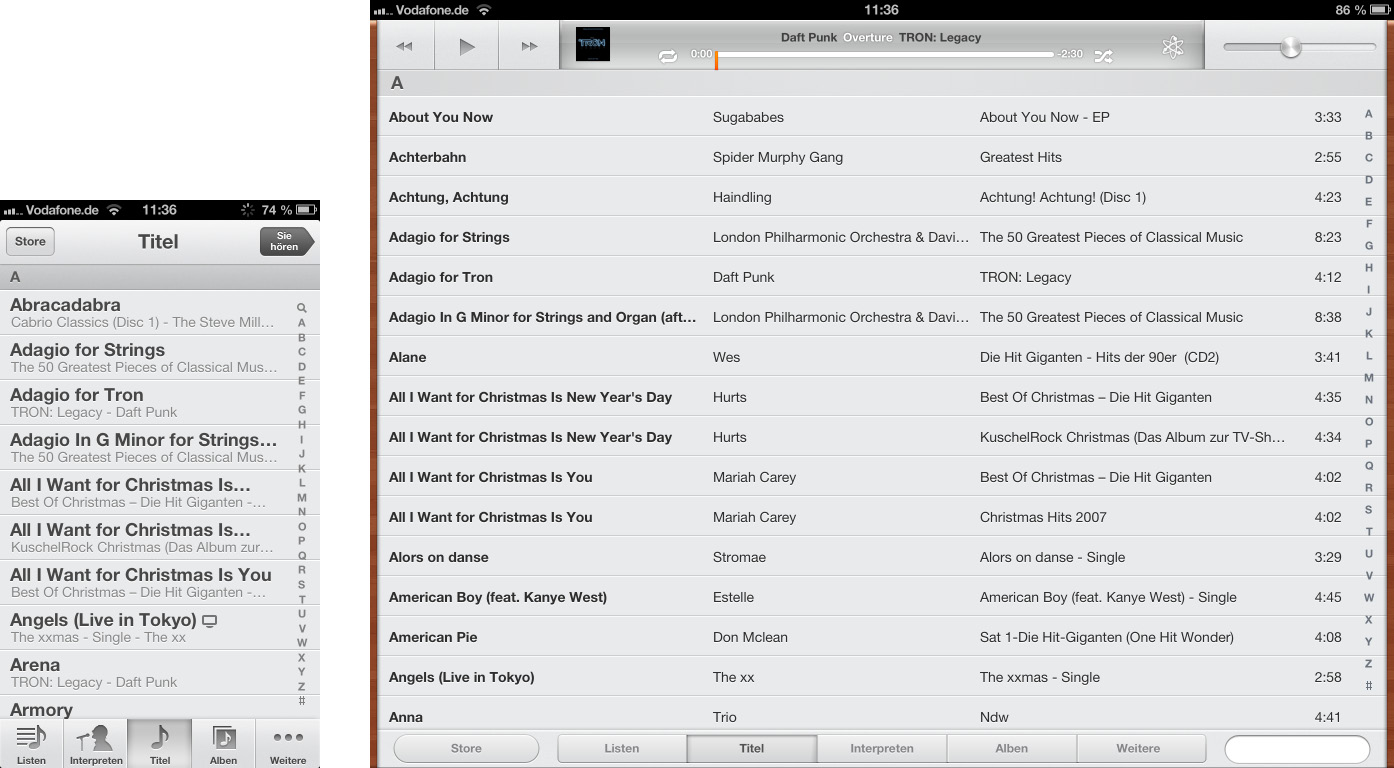Select Abracadabra in iPhone list

pos(145,312)
